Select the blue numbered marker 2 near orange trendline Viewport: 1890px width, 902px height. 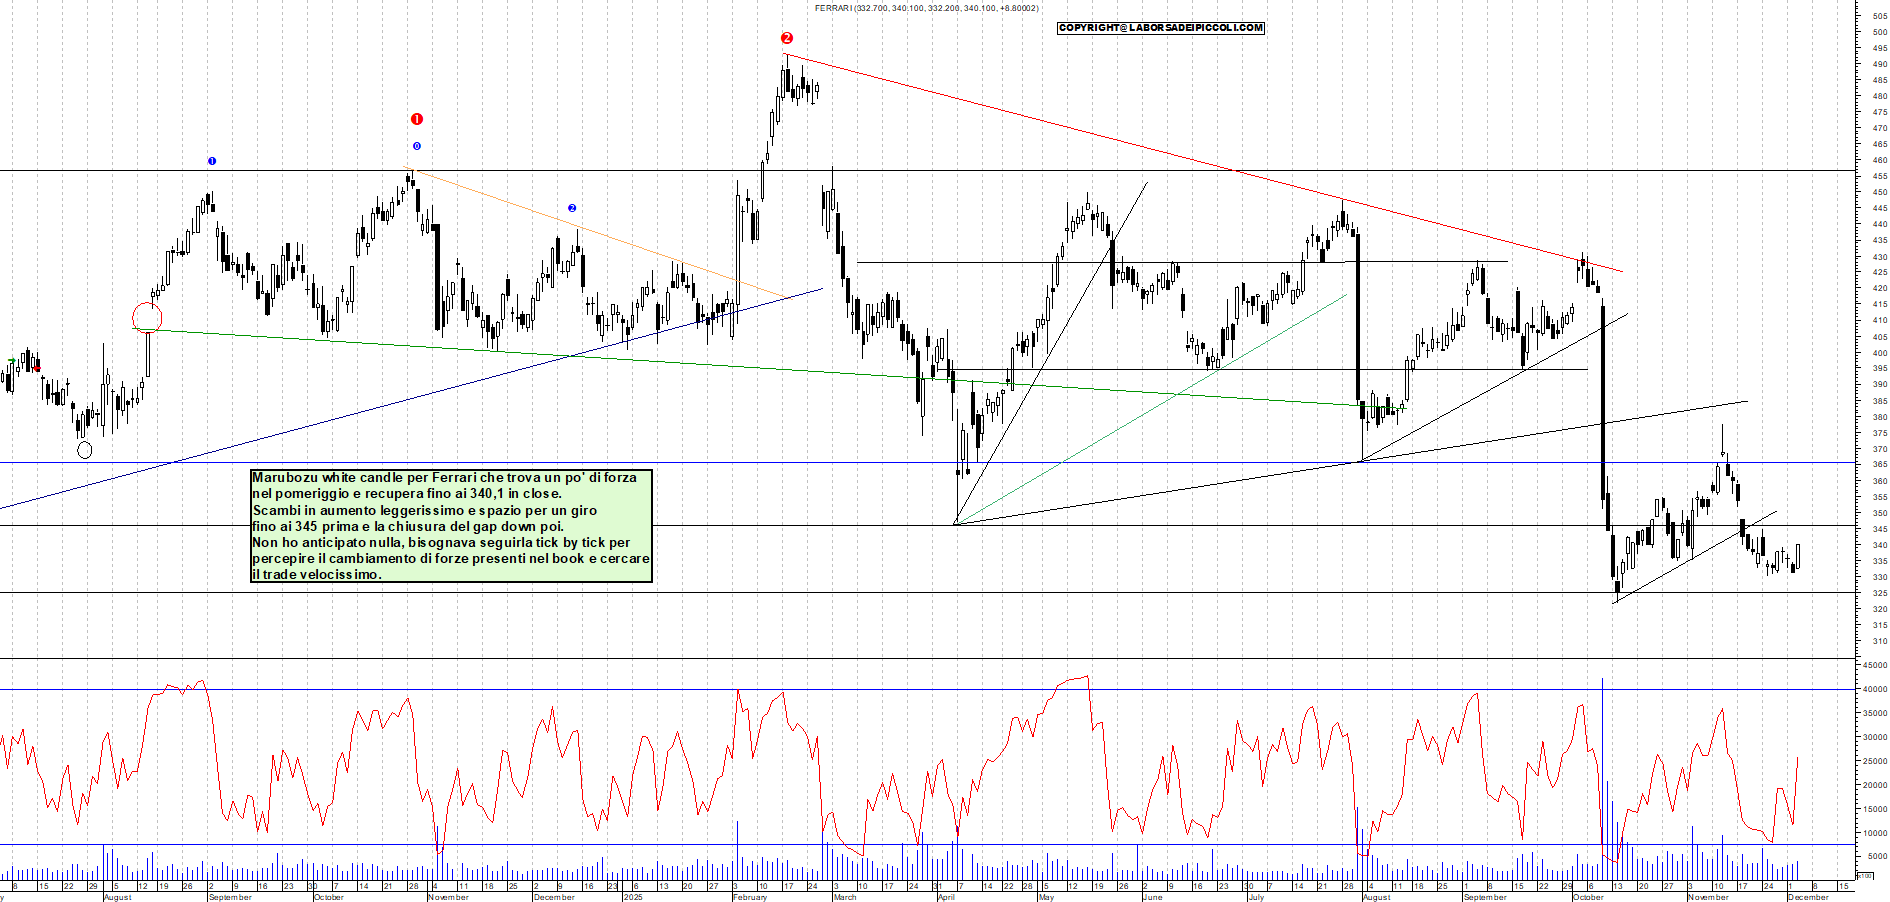tap(570, 207)
